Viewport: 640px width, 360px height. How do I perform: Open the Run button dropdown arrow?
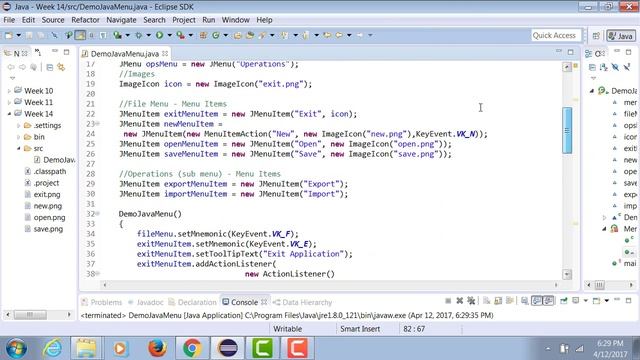click(x=169, y=36)
